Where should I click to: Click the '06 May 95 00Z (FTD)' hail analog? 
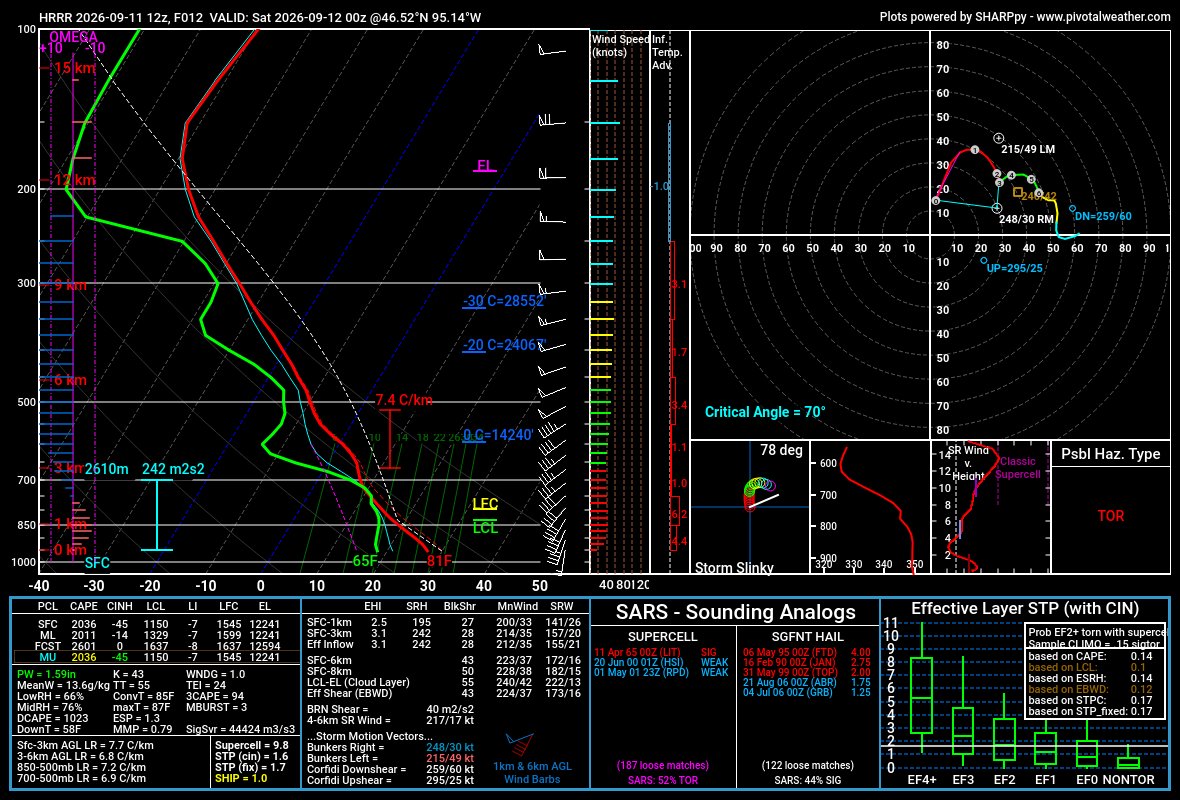click(x=789, y=652)
